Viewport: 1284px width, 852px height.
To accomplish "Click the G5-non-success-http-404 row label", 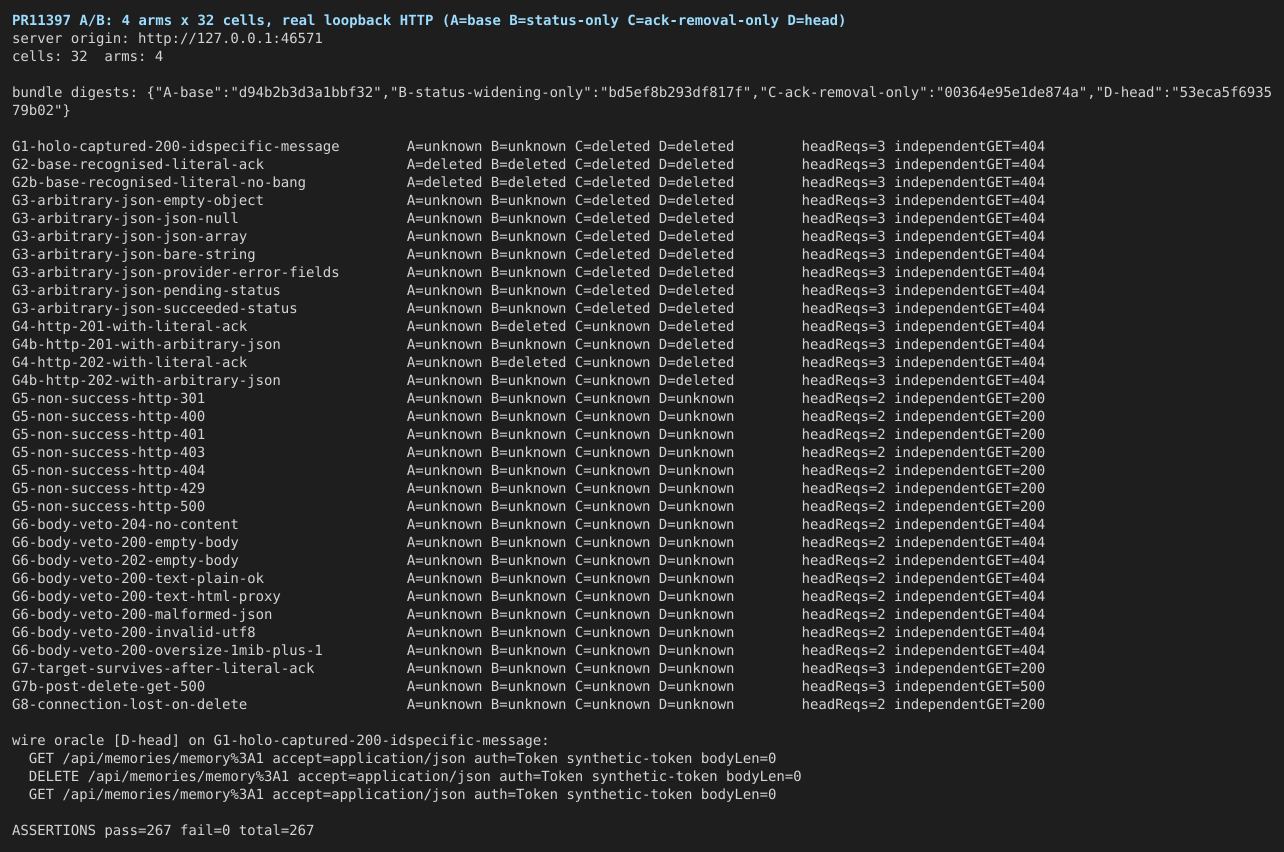I will [109, 470].
